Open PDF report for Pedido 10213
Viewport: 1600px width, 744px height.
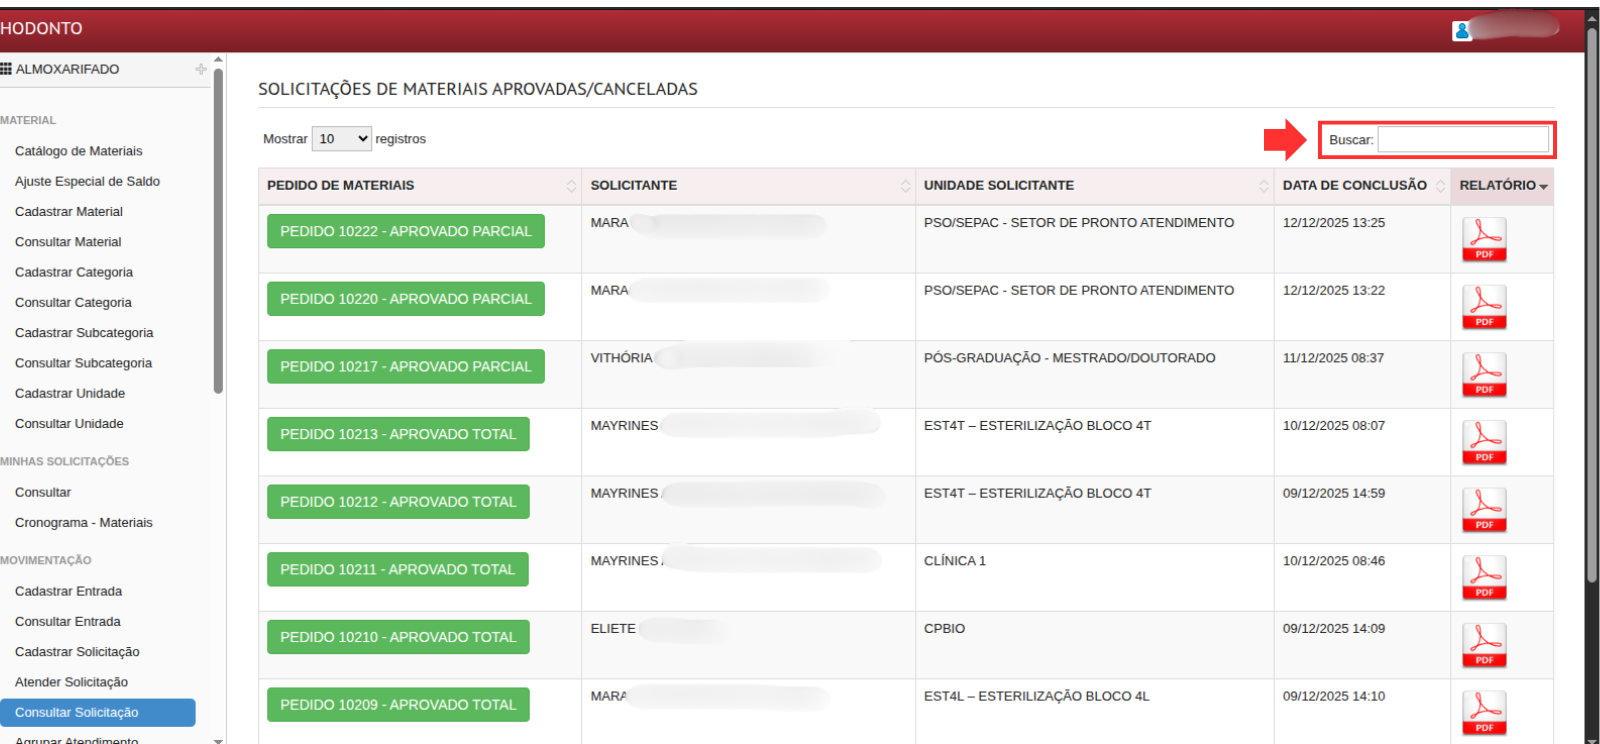click(x=1484, y=443)
